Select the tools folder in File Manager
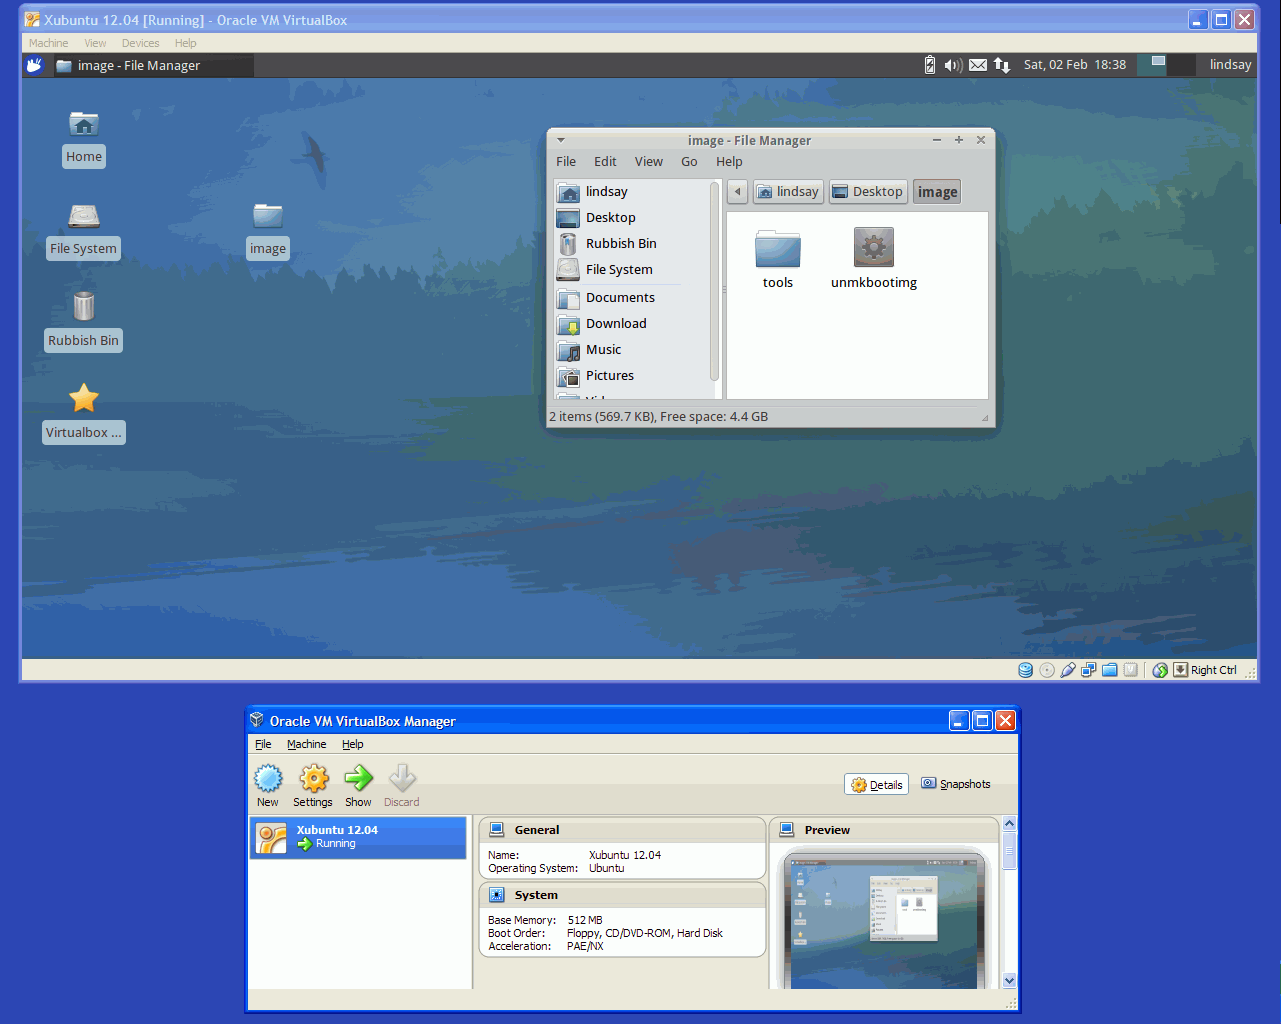Viewport: 1281px width, 1024px height. 778,259
